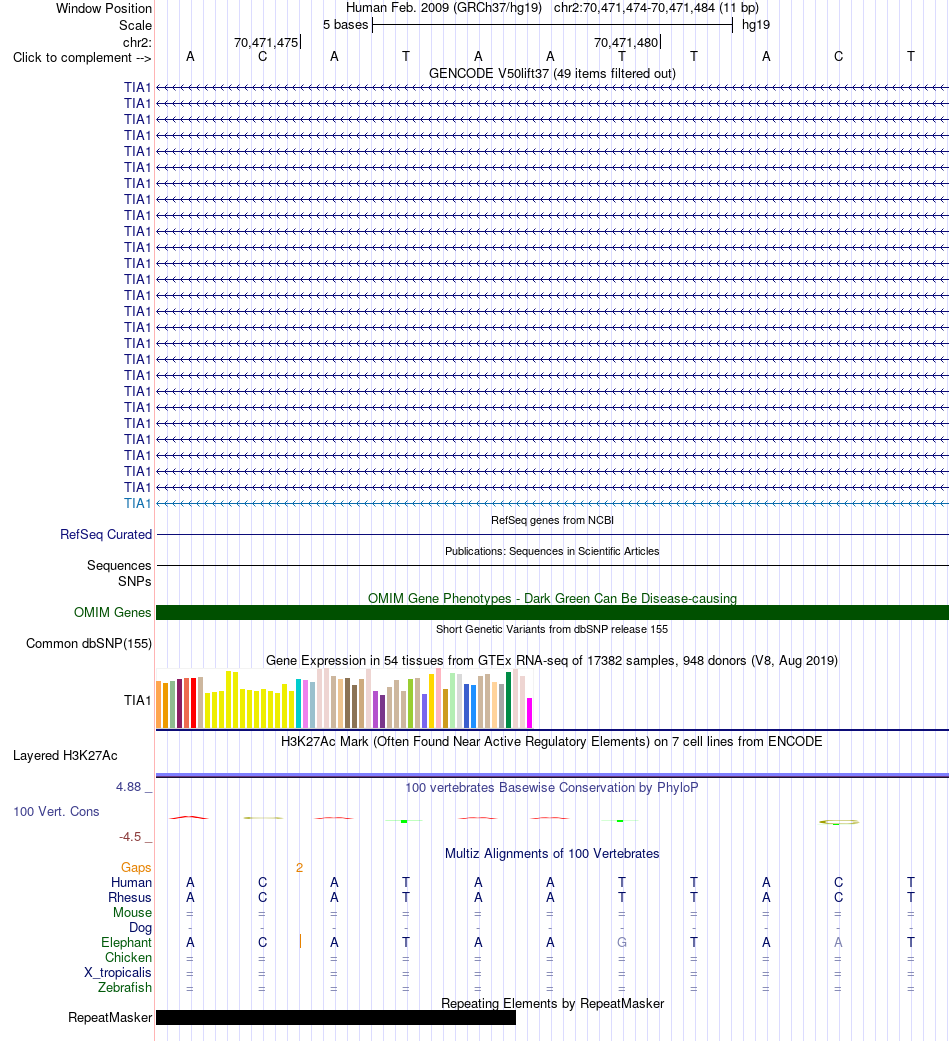The width and height of the screenshot is (950, 1041).
Task: Click the H3K27Ac Mark track title
Action: tap(552, 742)
